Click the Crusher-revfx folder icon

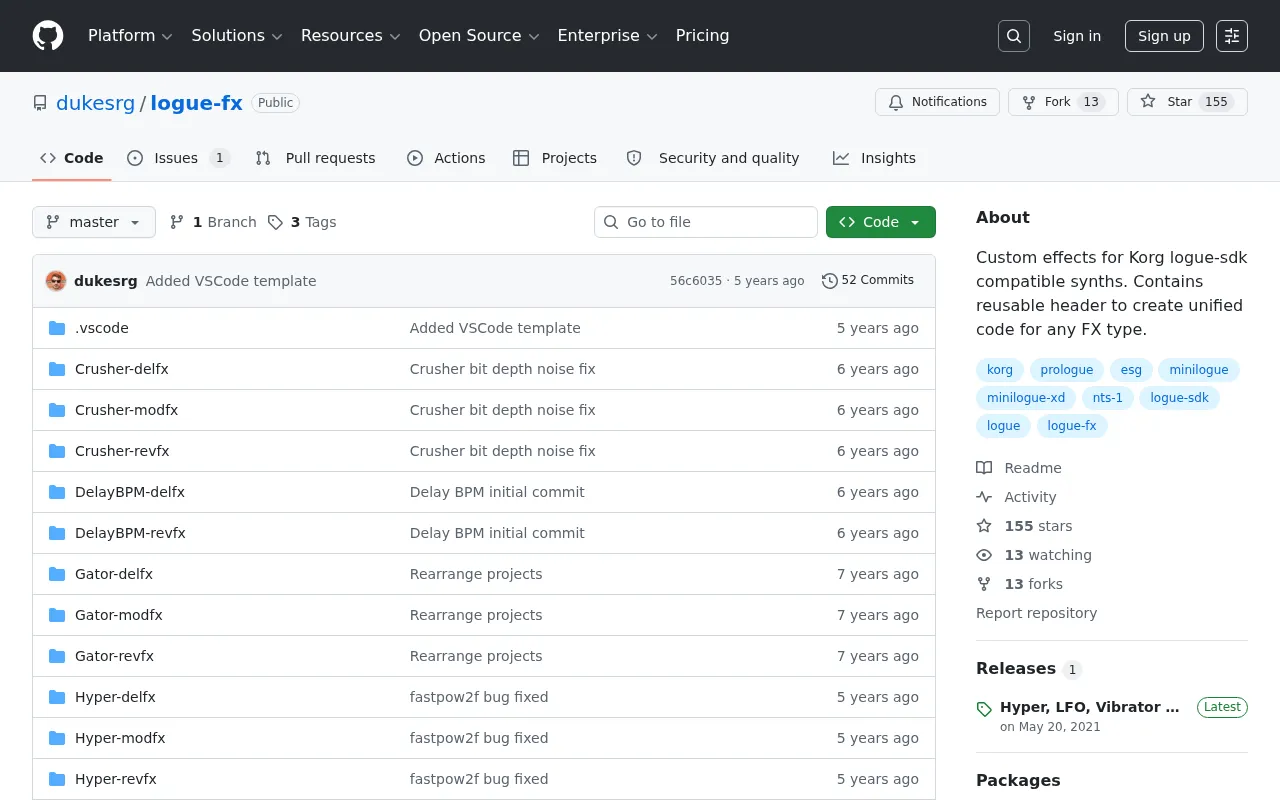click(x=57, y=451)
